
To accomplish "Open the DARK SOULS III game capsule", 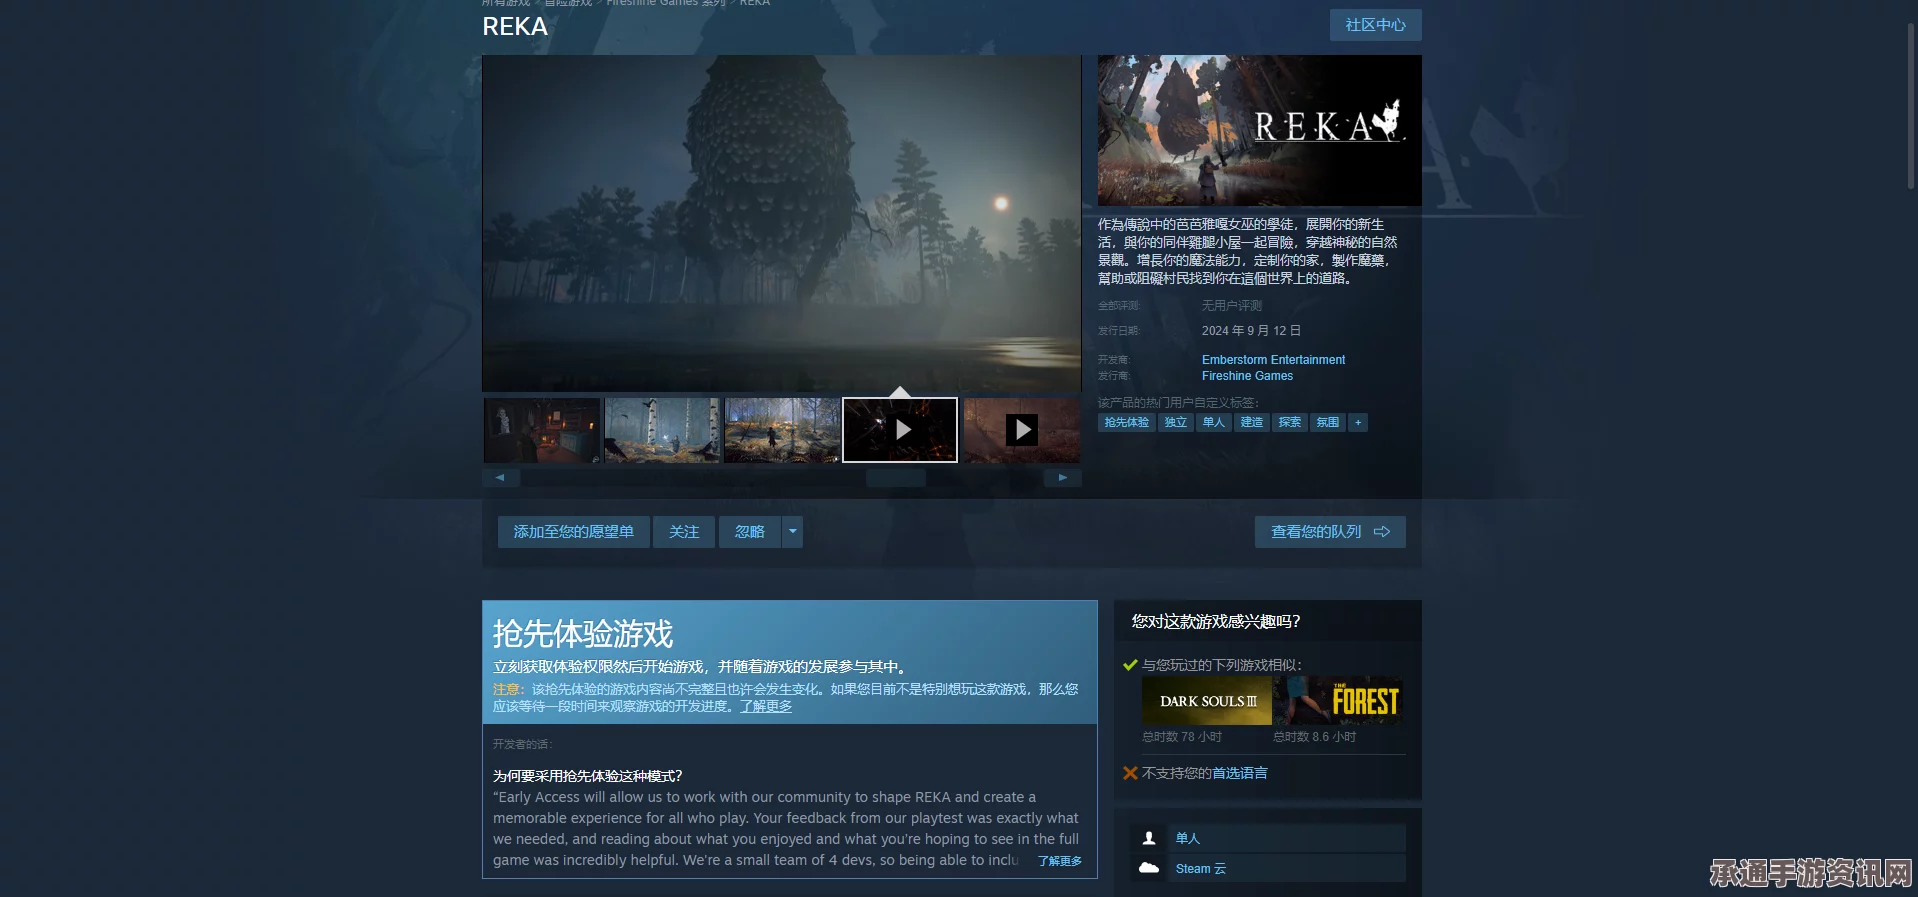I will (x=1207, y=701).
